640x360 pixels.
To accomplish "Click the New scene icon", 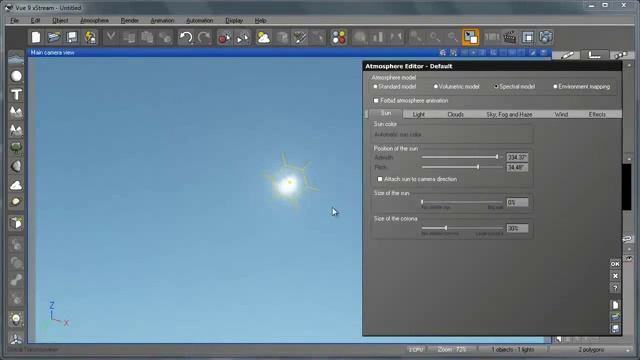I will pos(36,38).
